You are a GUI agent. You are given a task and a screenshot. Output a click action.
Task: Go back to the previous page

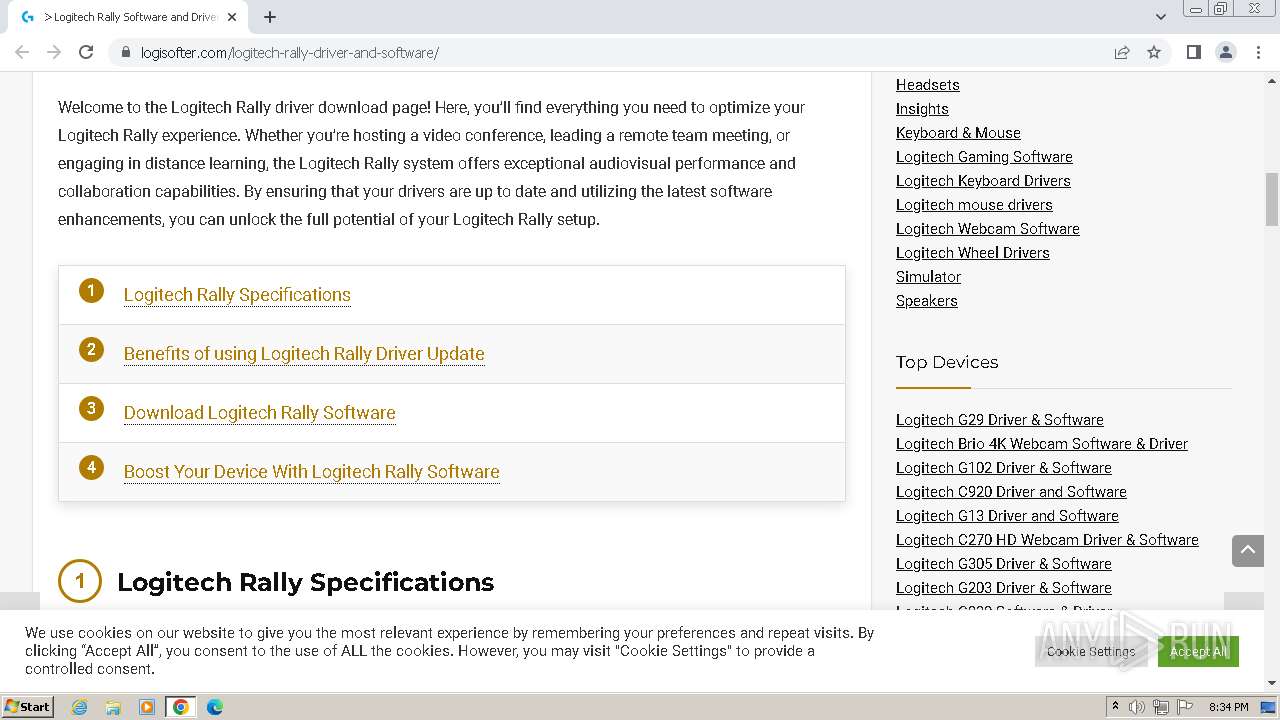(22, 52)
